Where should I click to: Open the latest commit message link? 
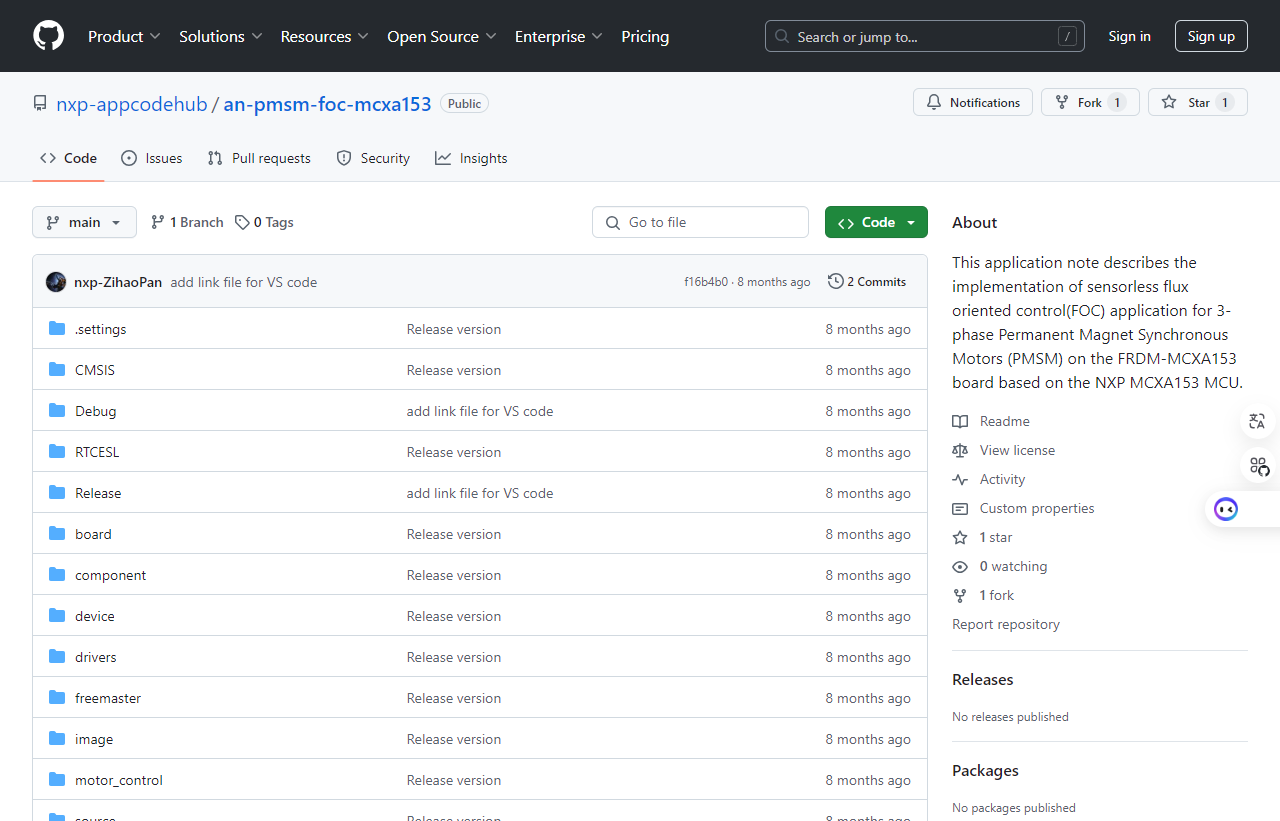(x=244, y=282)
